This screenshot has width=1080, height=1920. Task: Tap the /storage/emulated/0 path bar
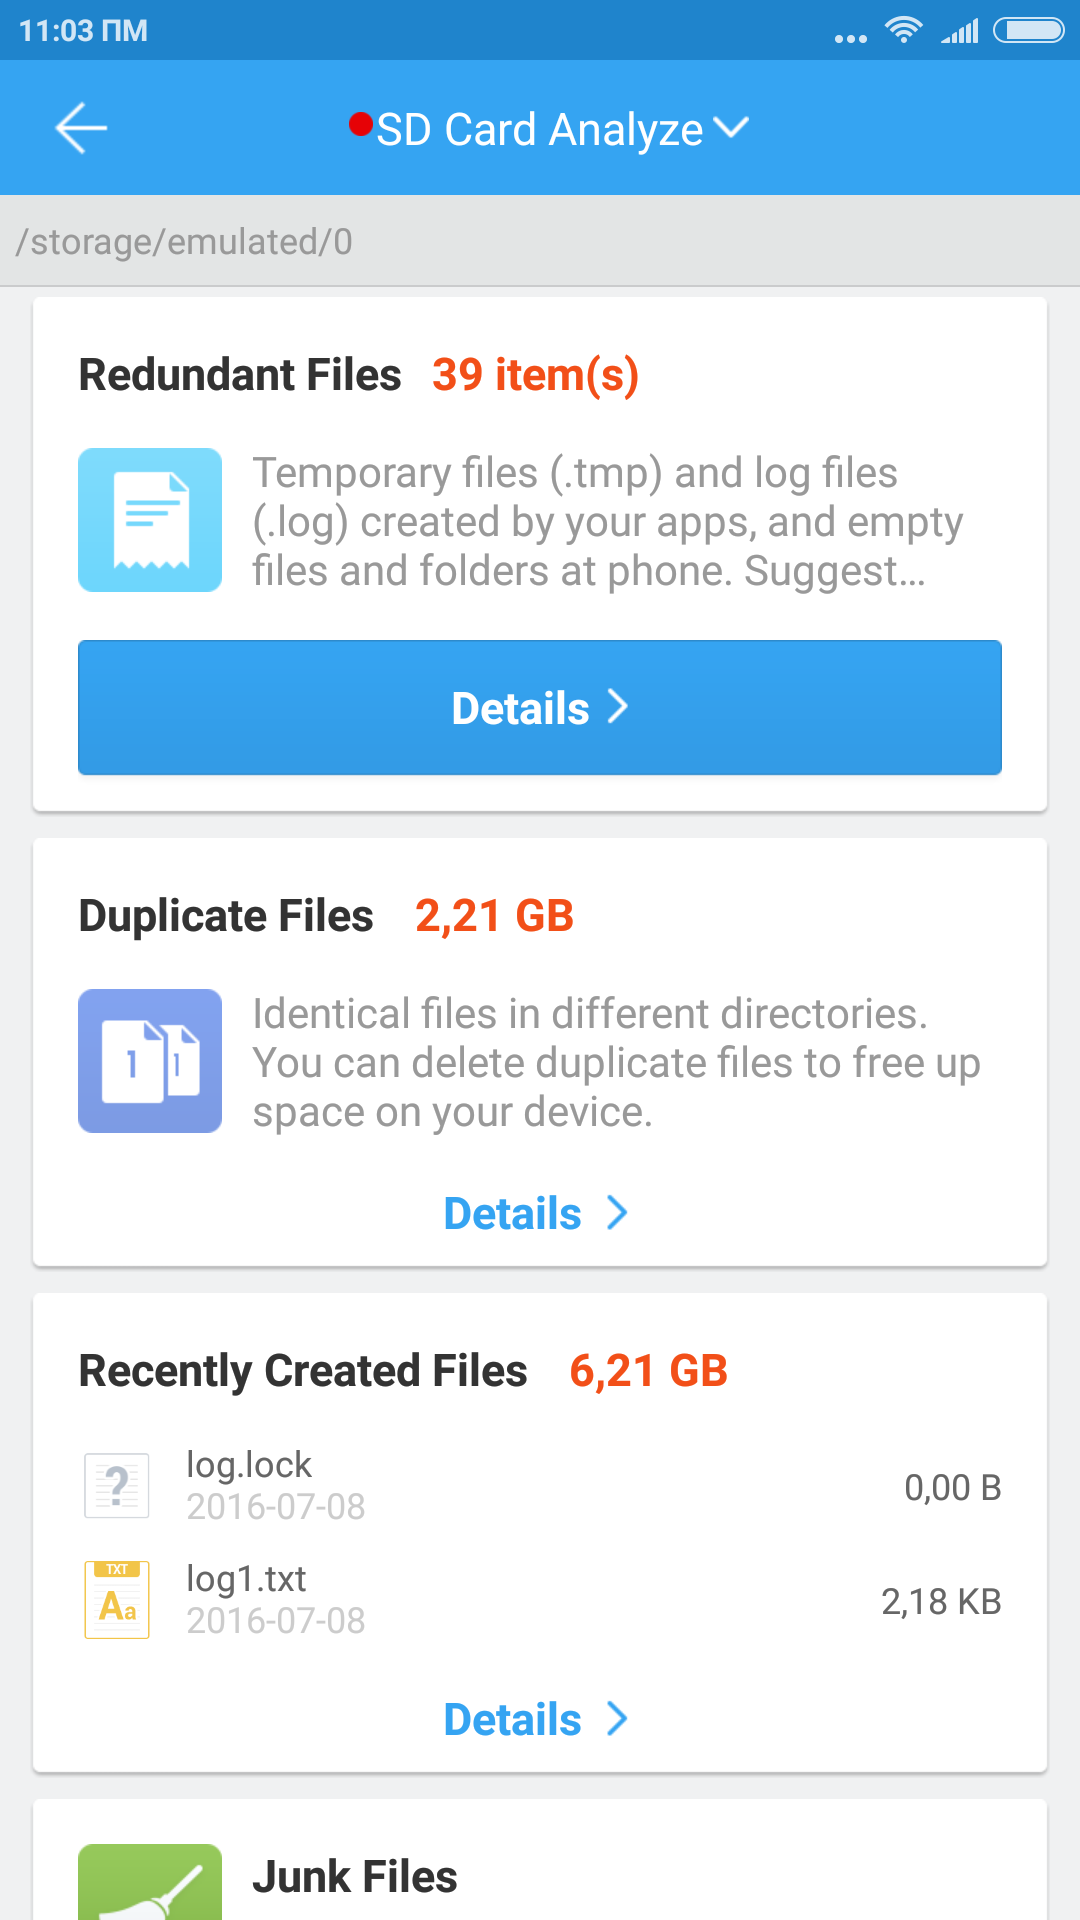540,242
